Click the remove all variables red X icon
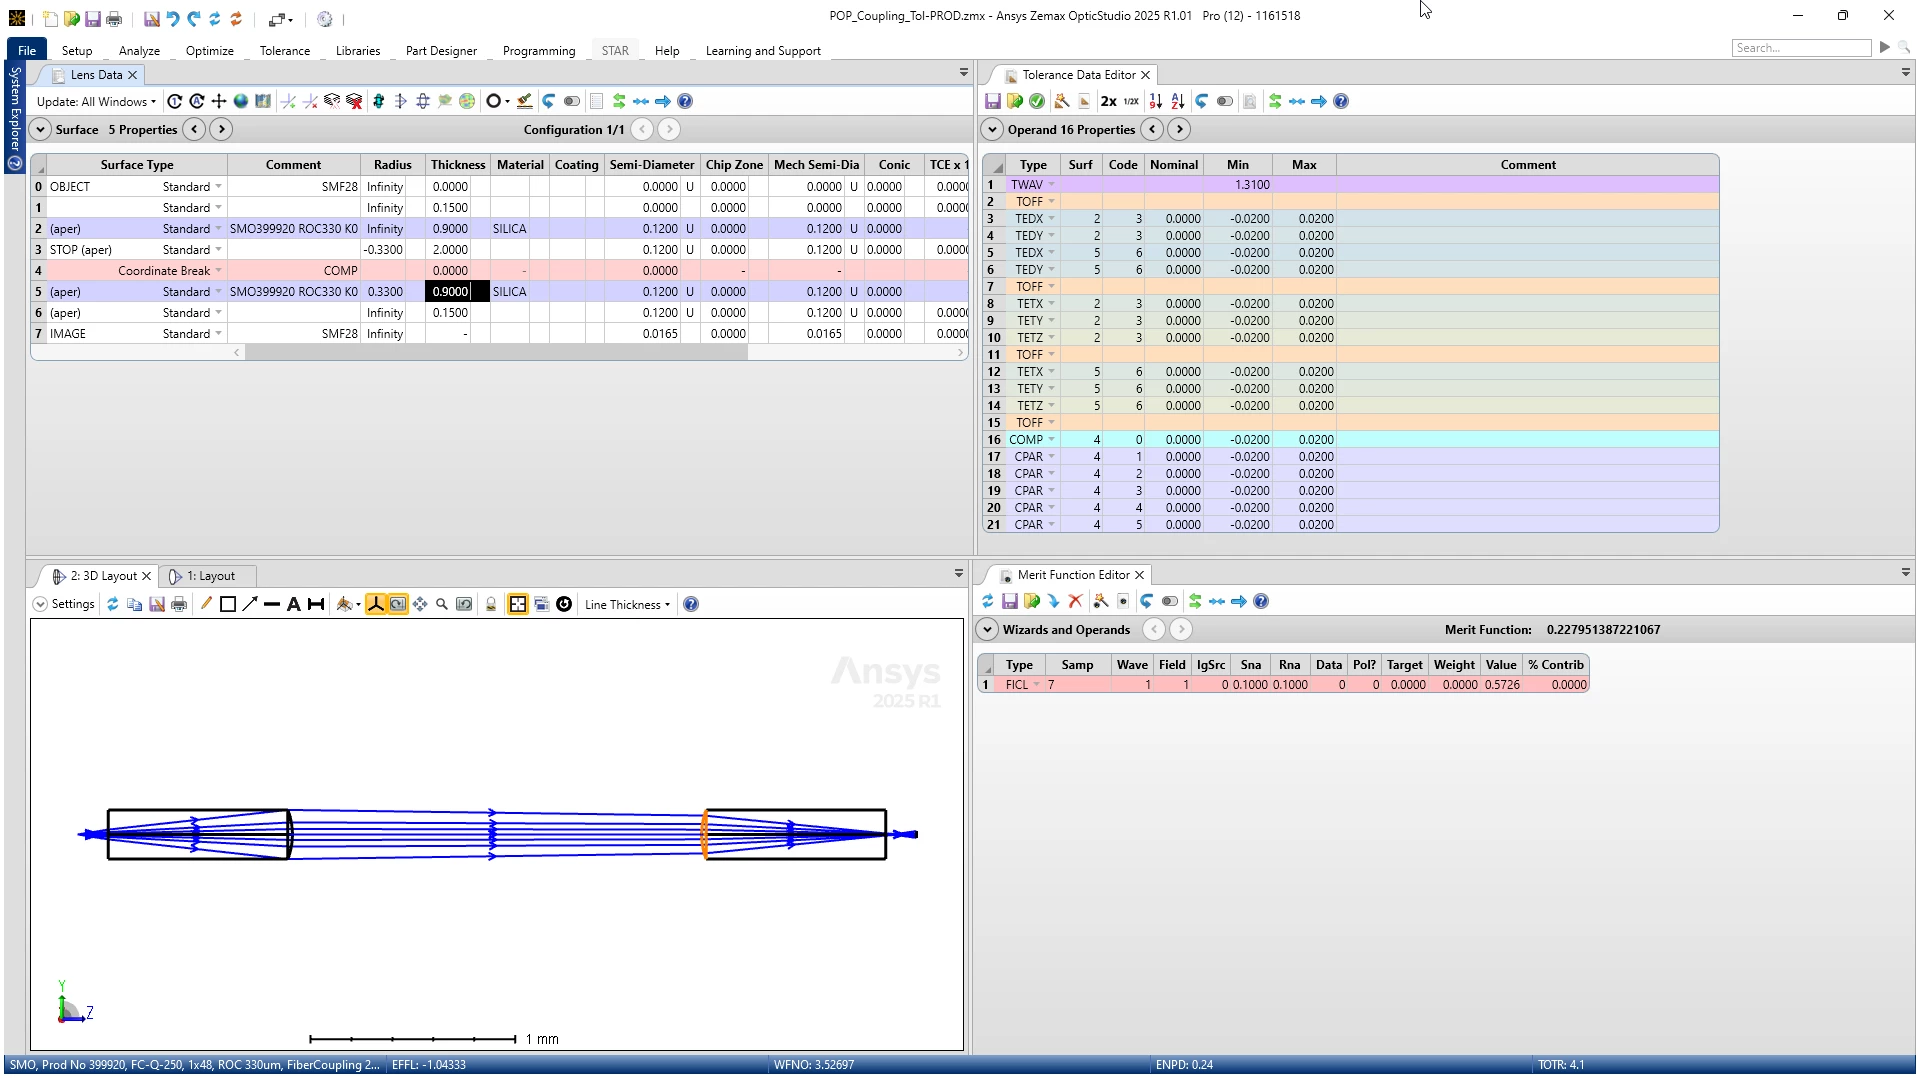 coord(354,101)
